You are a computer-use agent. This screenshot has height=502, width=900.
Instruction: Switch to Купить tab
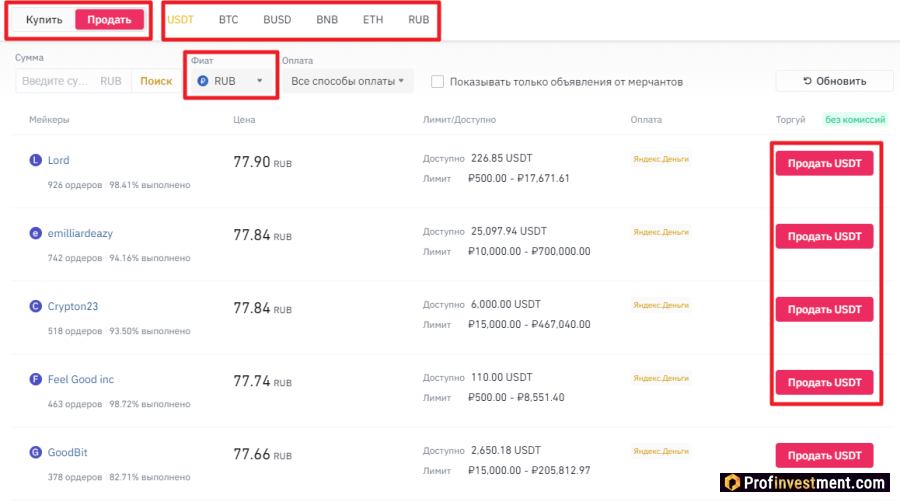pos(44,20)
